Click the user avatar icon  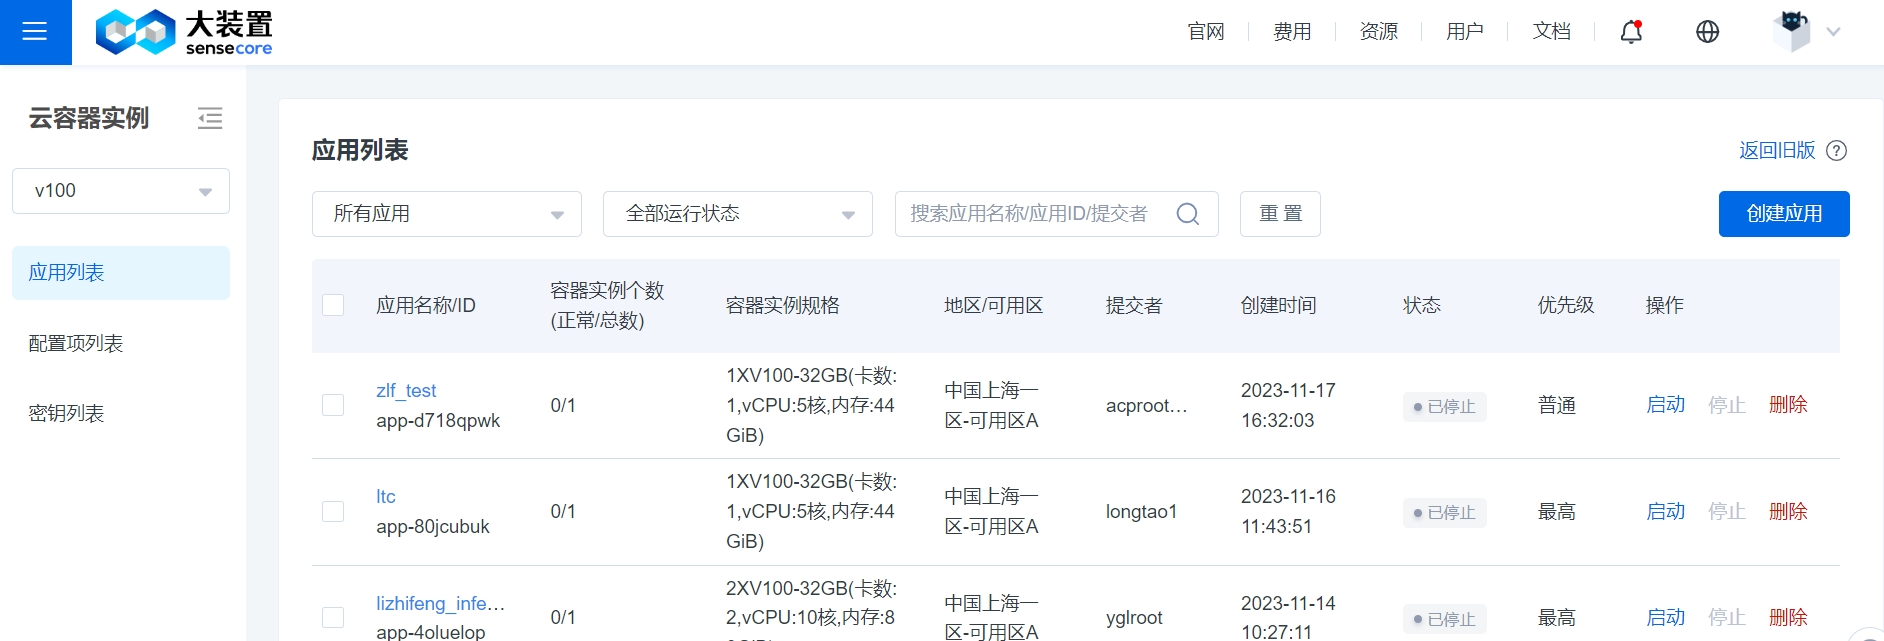pos(1791,32)
